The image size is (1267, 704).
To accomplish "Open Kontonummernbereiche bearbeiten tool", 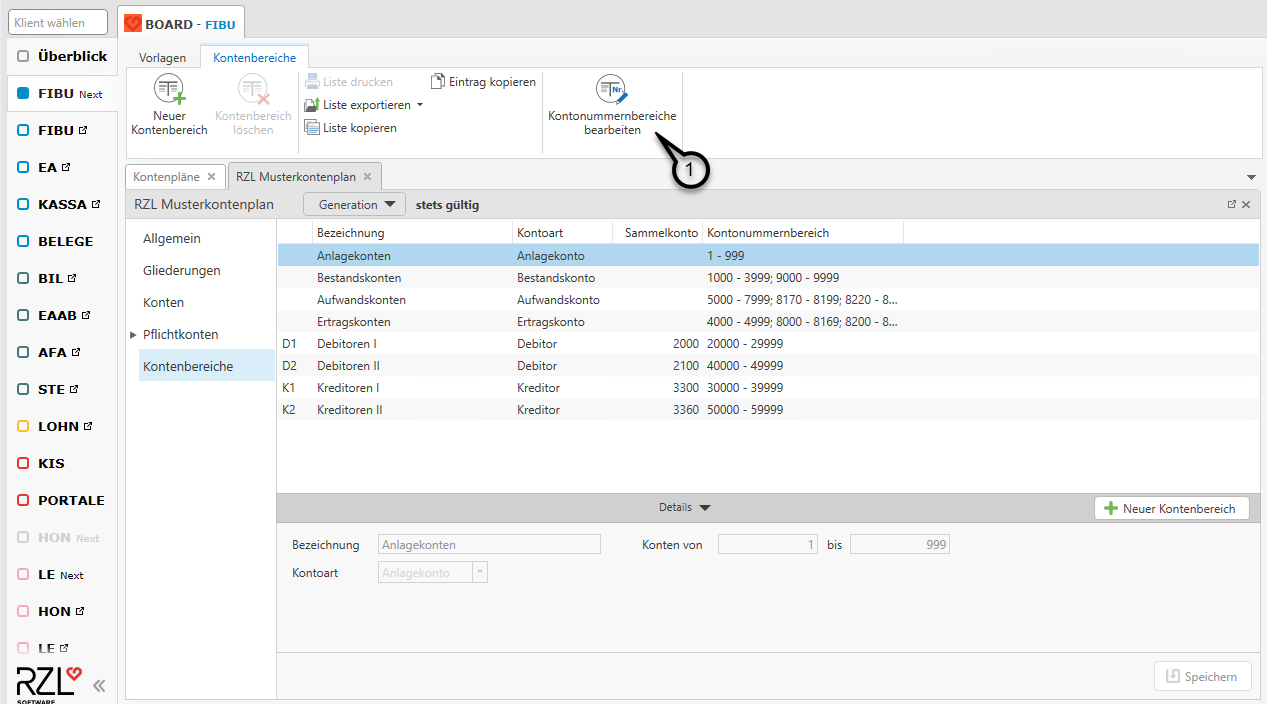I will click(x=611, y=90).
